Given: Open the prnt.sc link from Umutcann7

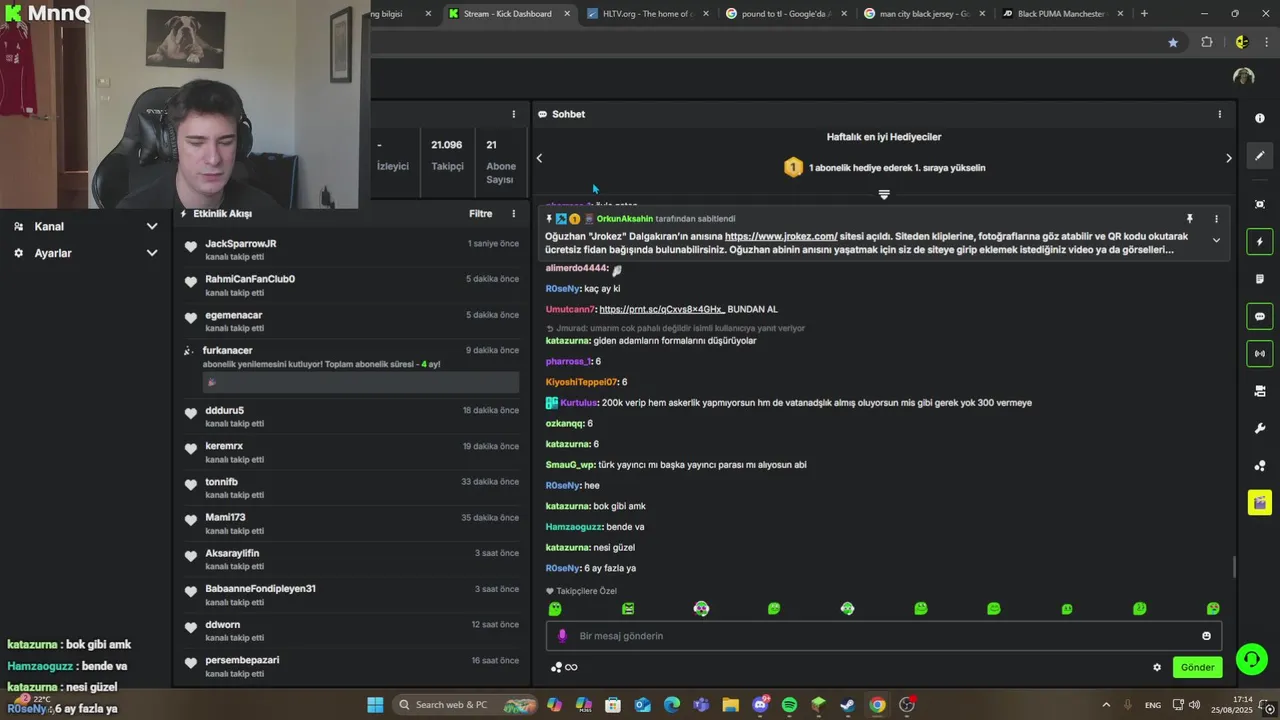Looking at the screenshot, I should 662,310.
